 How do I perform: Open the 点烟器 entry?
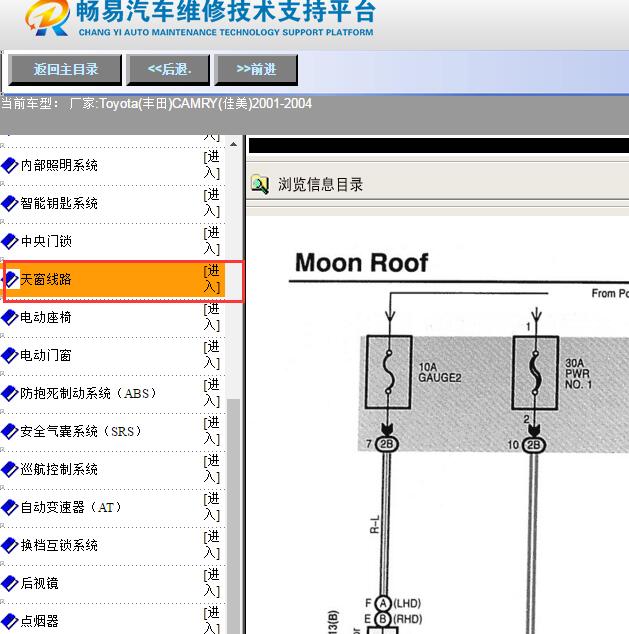click(x=40, y=621)
